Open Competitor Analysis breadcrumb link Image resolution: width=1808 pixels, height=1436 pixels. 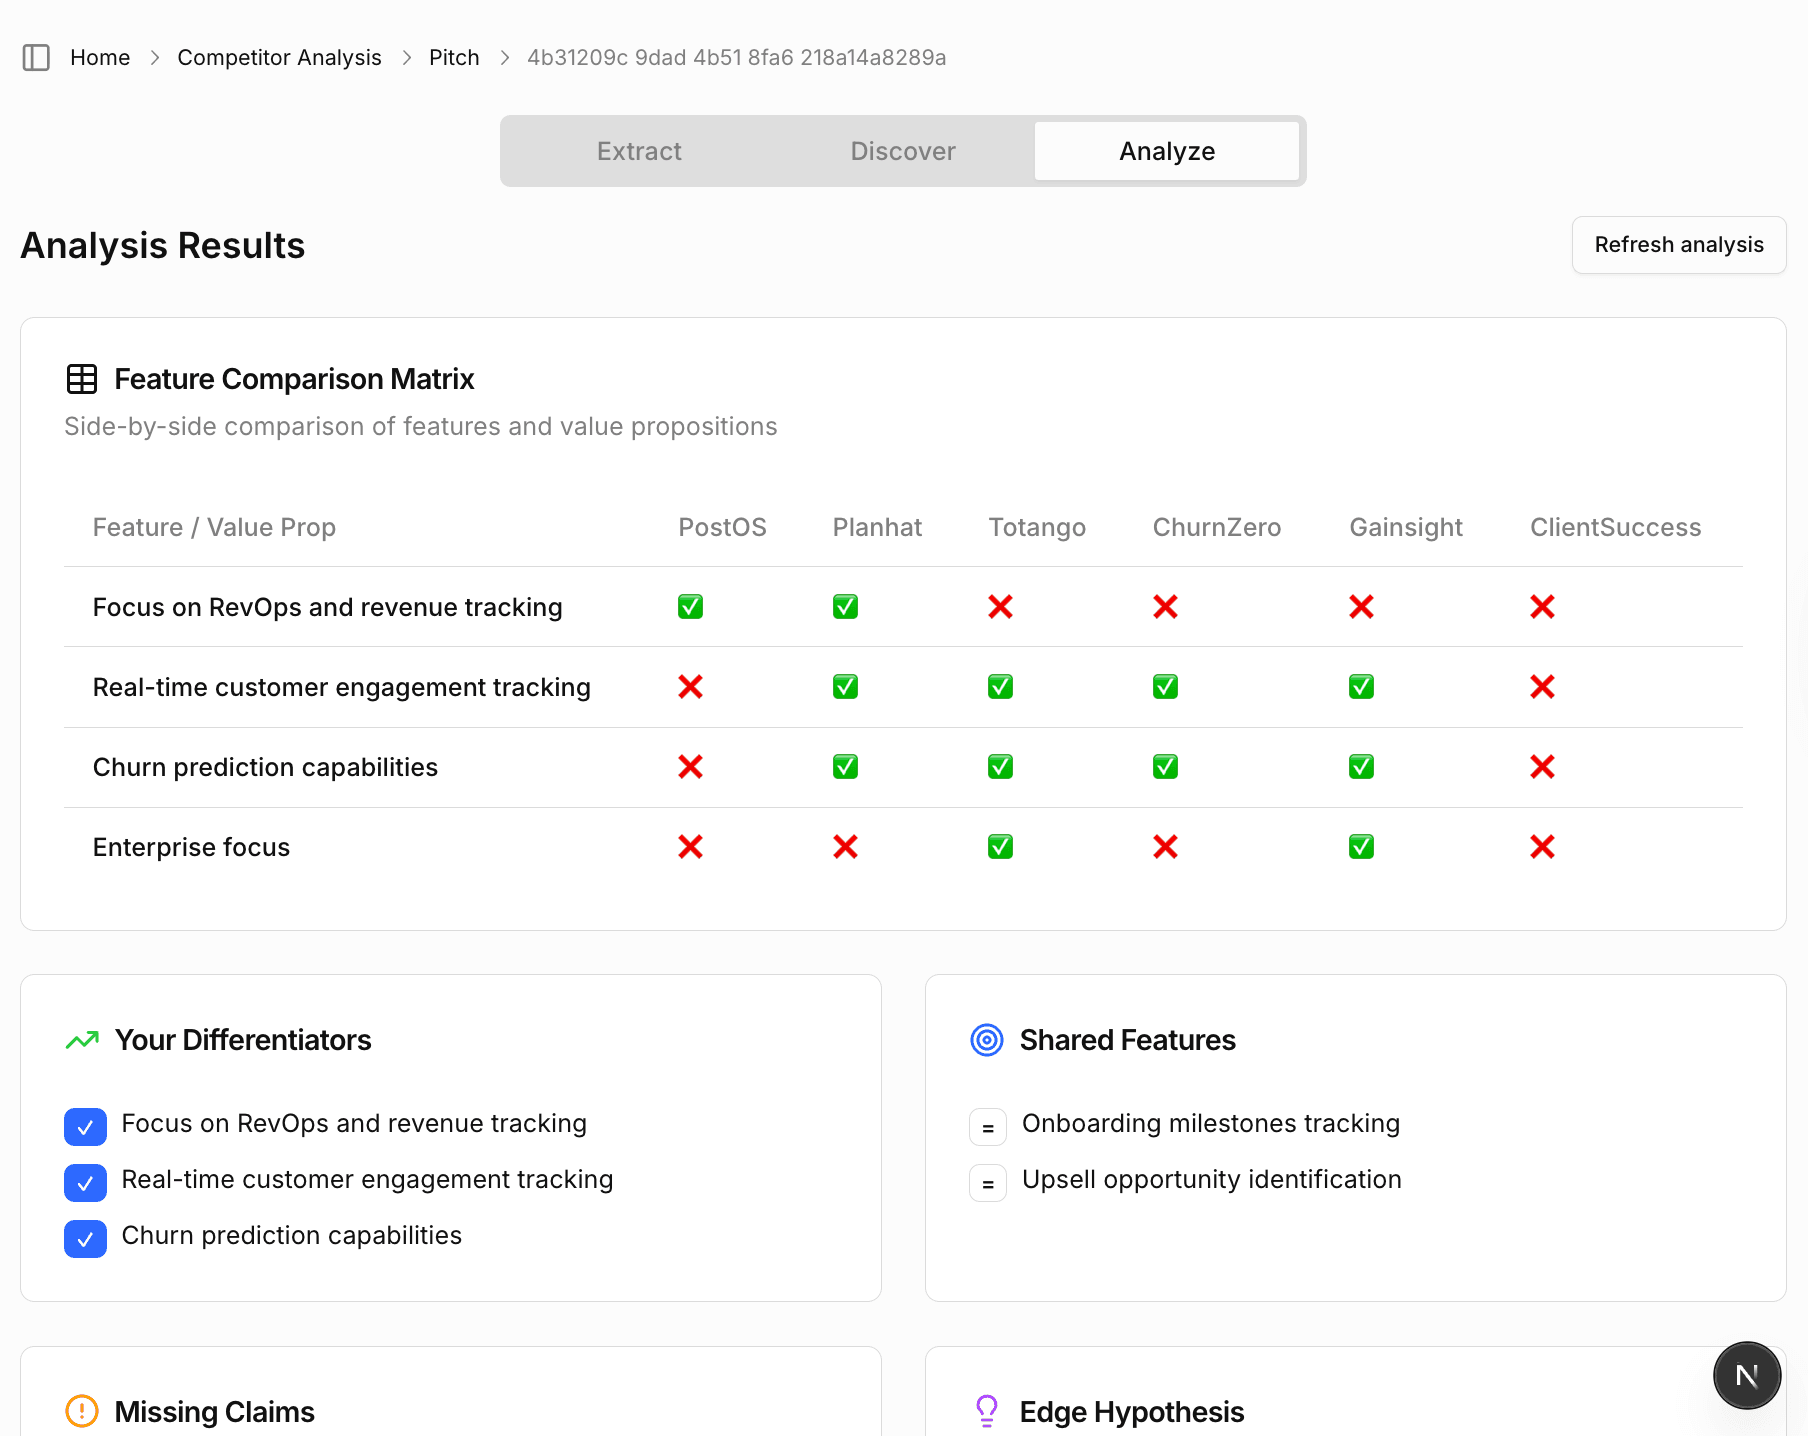tap(279, 57)
